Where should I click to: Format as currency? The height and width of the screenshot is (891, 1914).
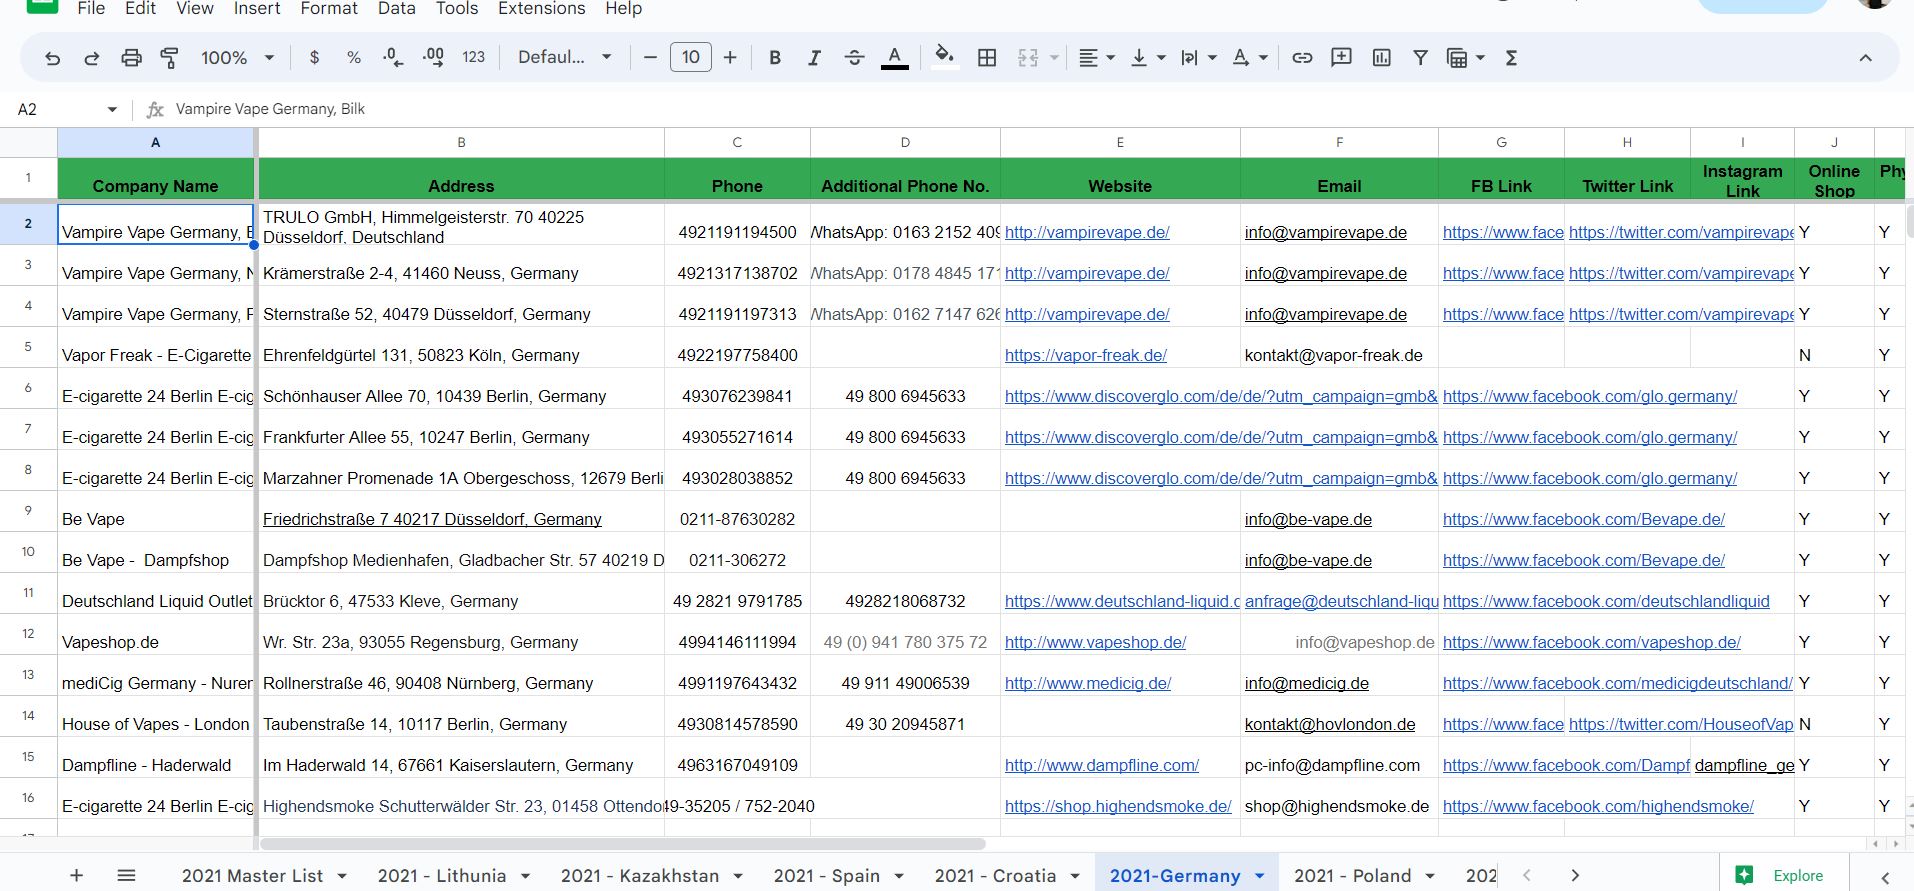[314, 58]
